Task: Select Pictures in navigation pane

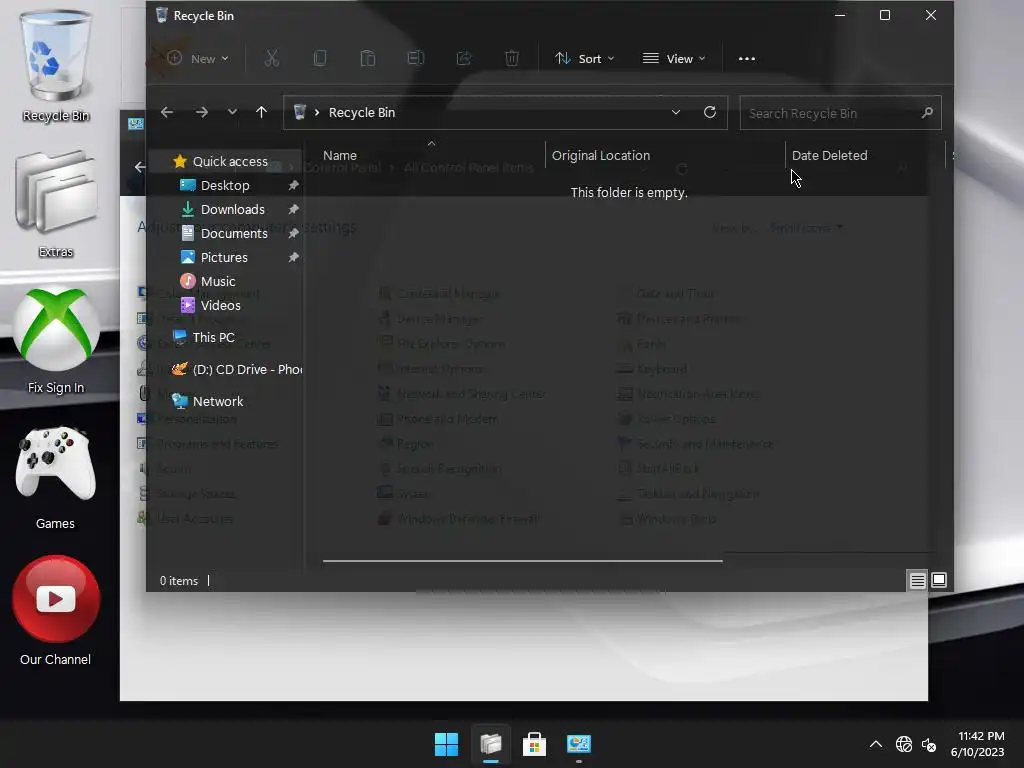Action: coord(225,257)
